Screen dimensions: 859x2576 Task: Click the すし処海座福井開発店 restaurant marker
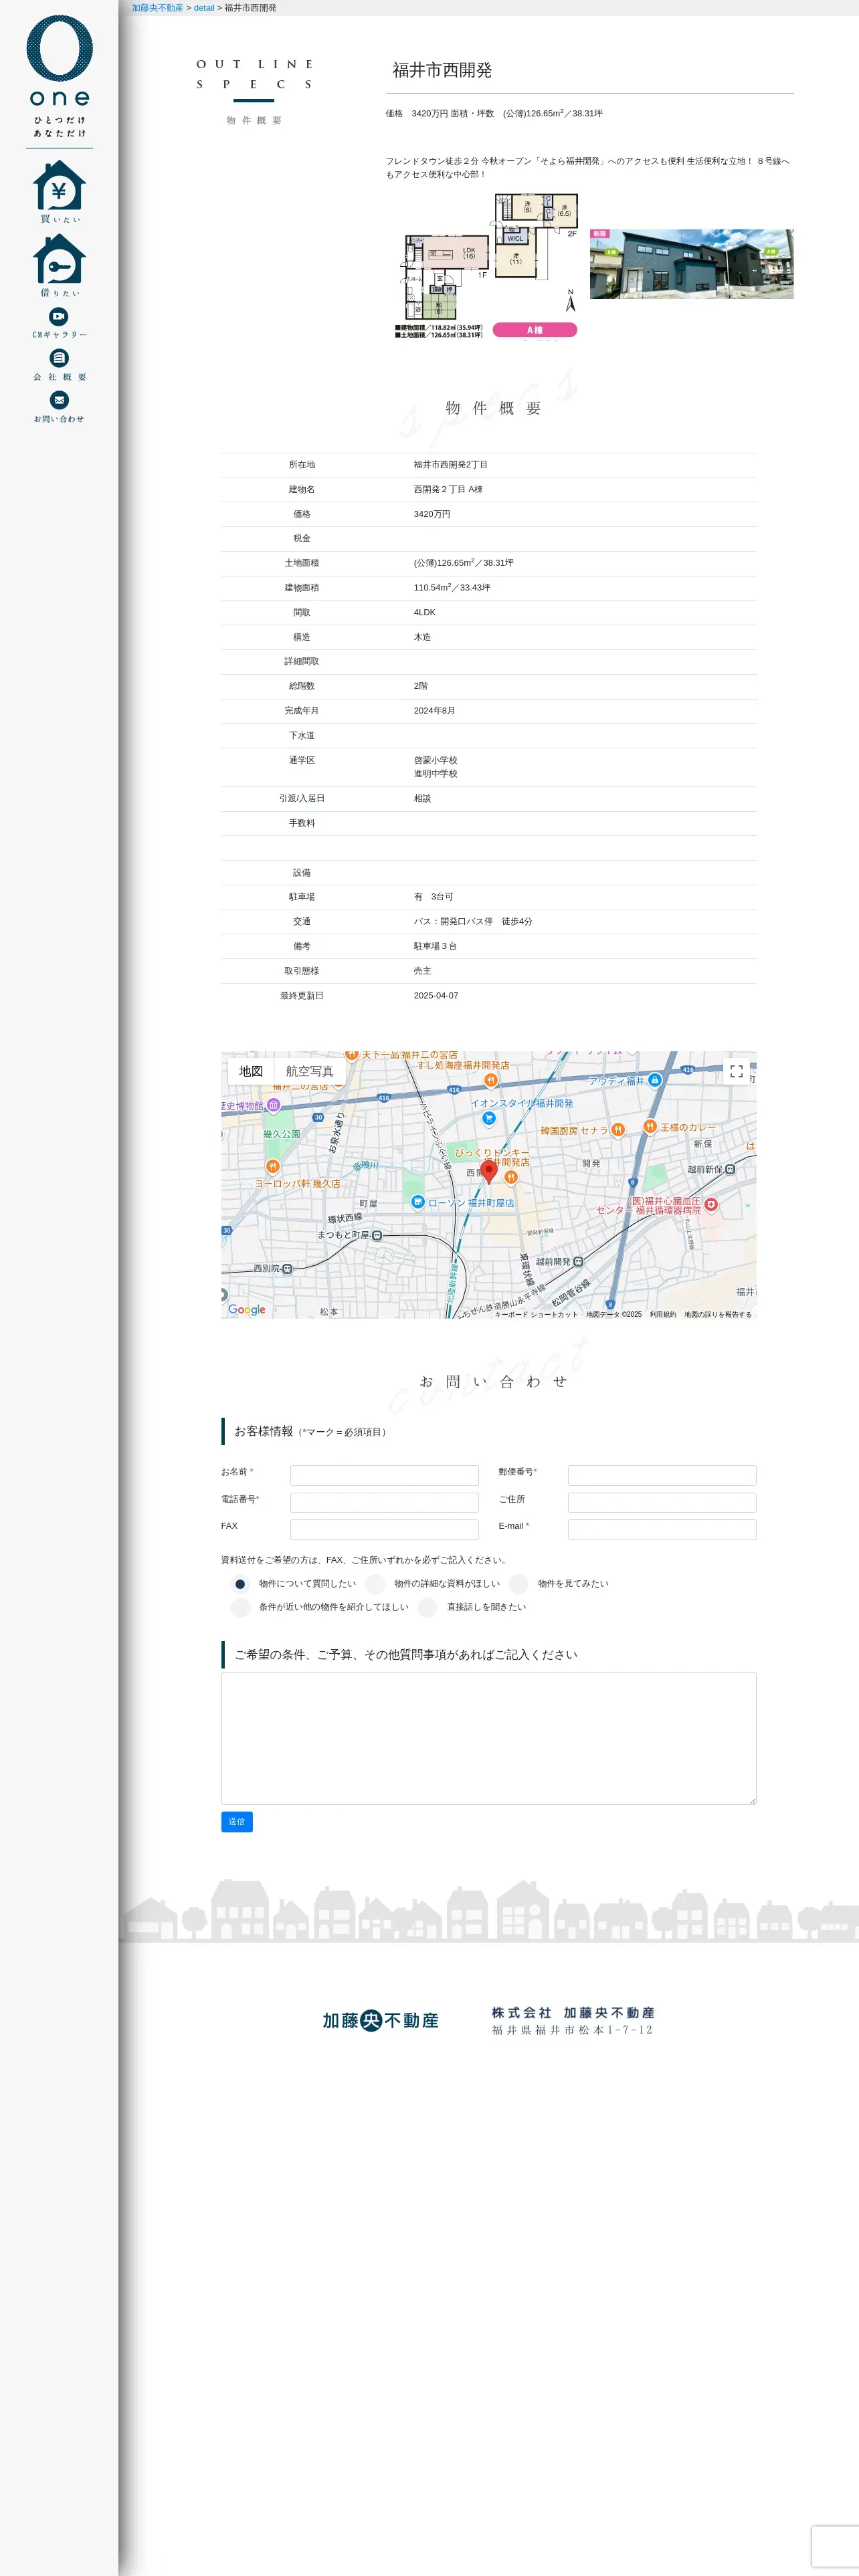click(x=491, y=1080)
